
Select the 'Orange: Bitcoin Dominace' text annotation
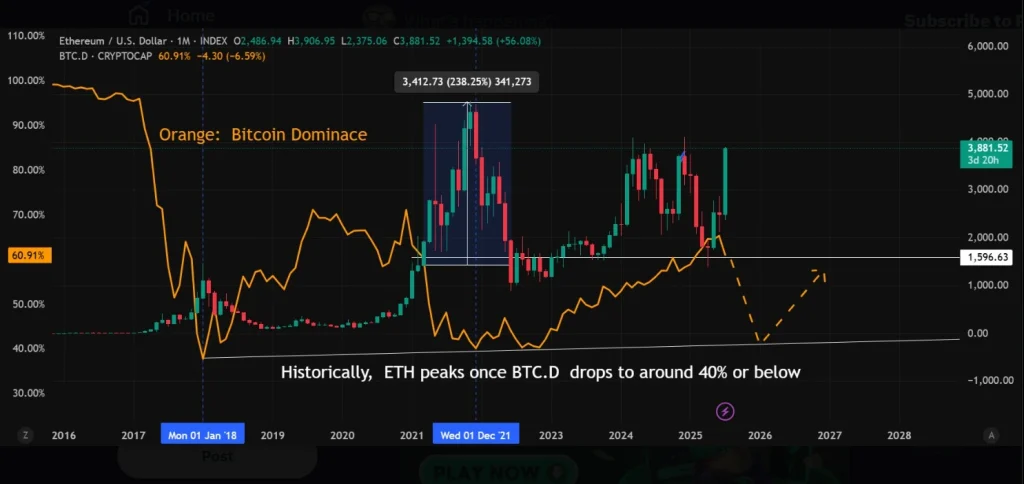263,135
